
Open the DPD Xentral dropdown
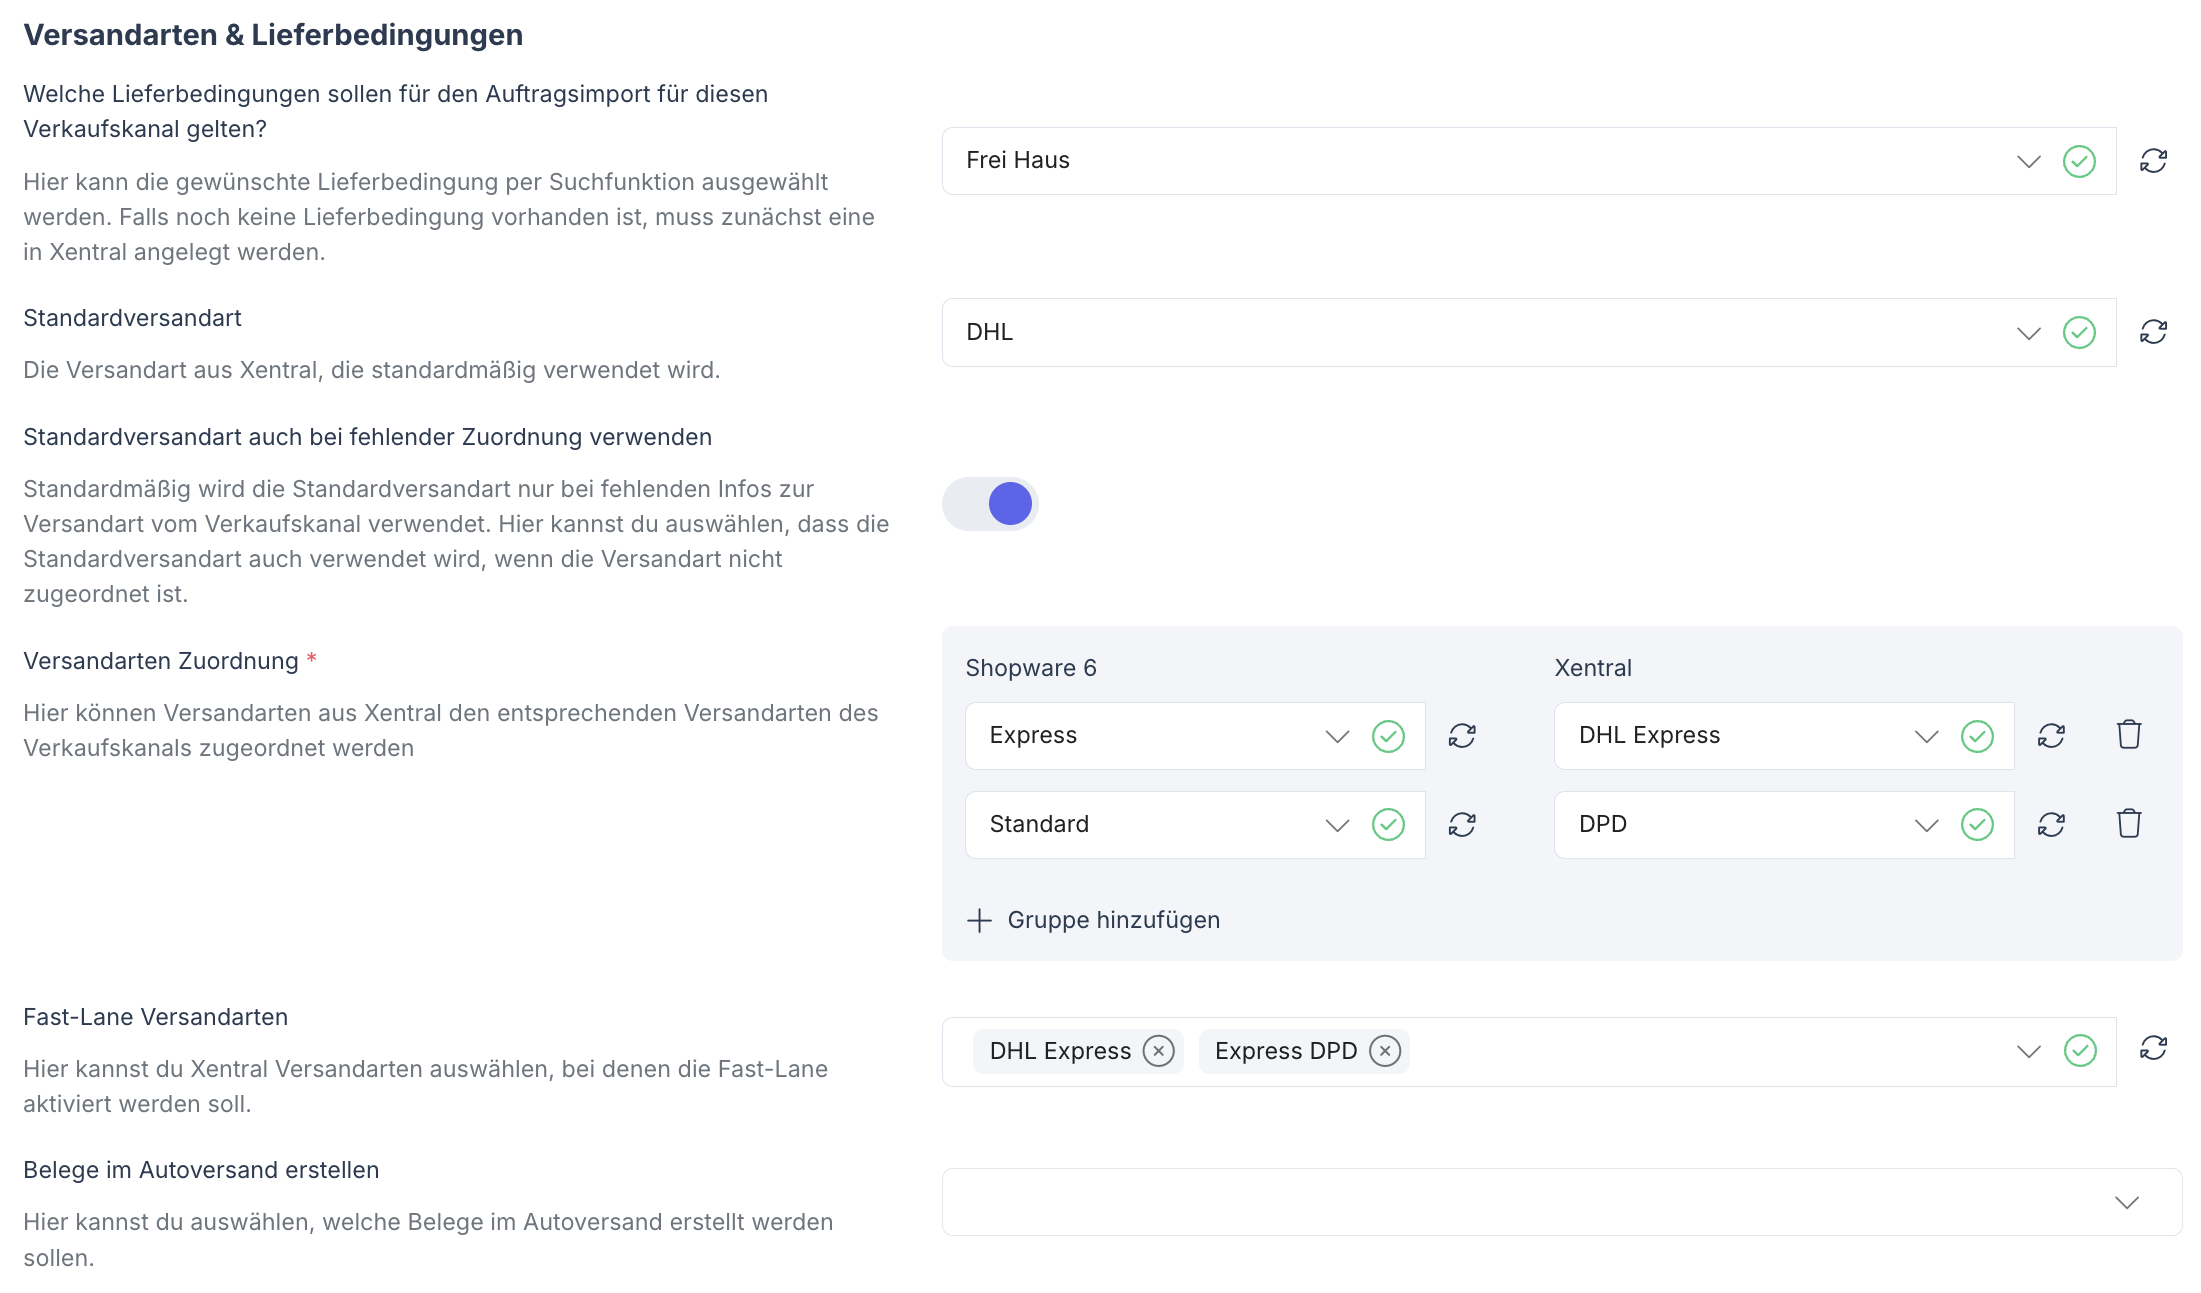1925,824
